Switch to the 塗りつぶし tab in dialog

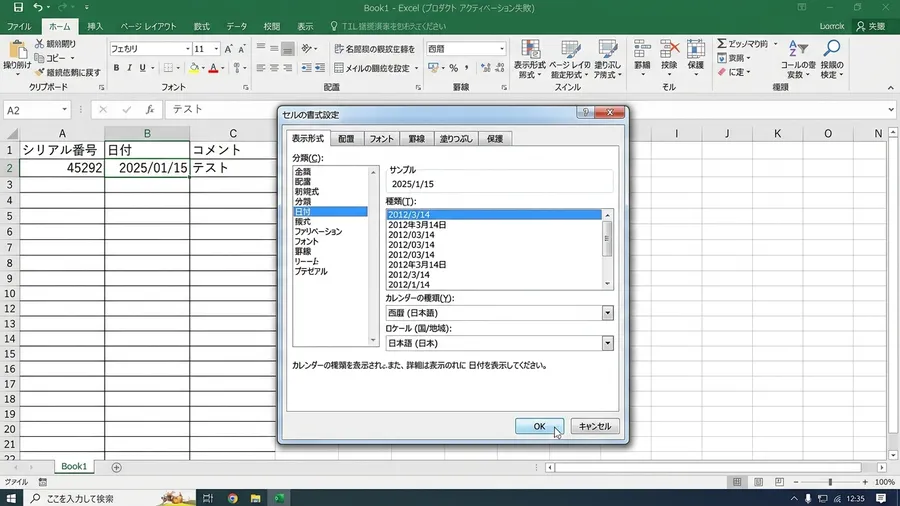point(456,139)
